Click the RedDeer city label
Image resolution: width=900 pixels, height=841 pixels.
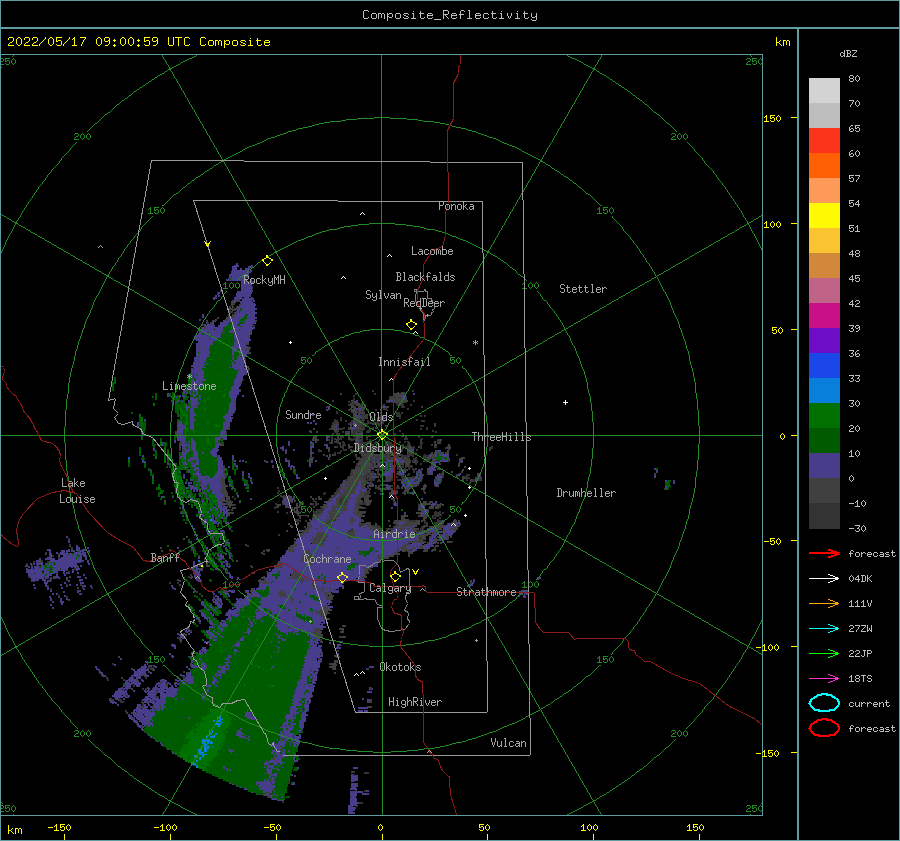point(424,303)
